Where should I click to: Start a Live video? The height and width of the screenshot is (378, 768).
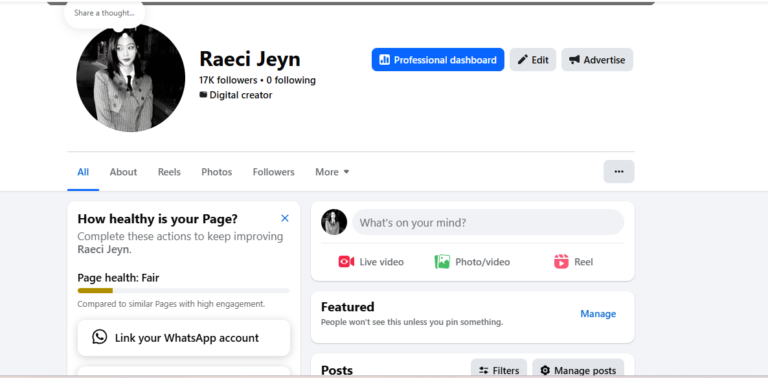coord(371,262)
